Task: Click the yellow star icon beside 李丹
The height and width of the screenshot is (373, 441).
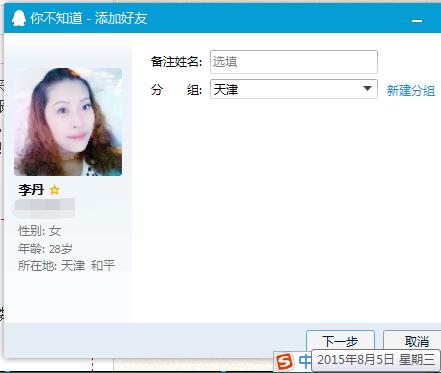Action: coord(54,190)
